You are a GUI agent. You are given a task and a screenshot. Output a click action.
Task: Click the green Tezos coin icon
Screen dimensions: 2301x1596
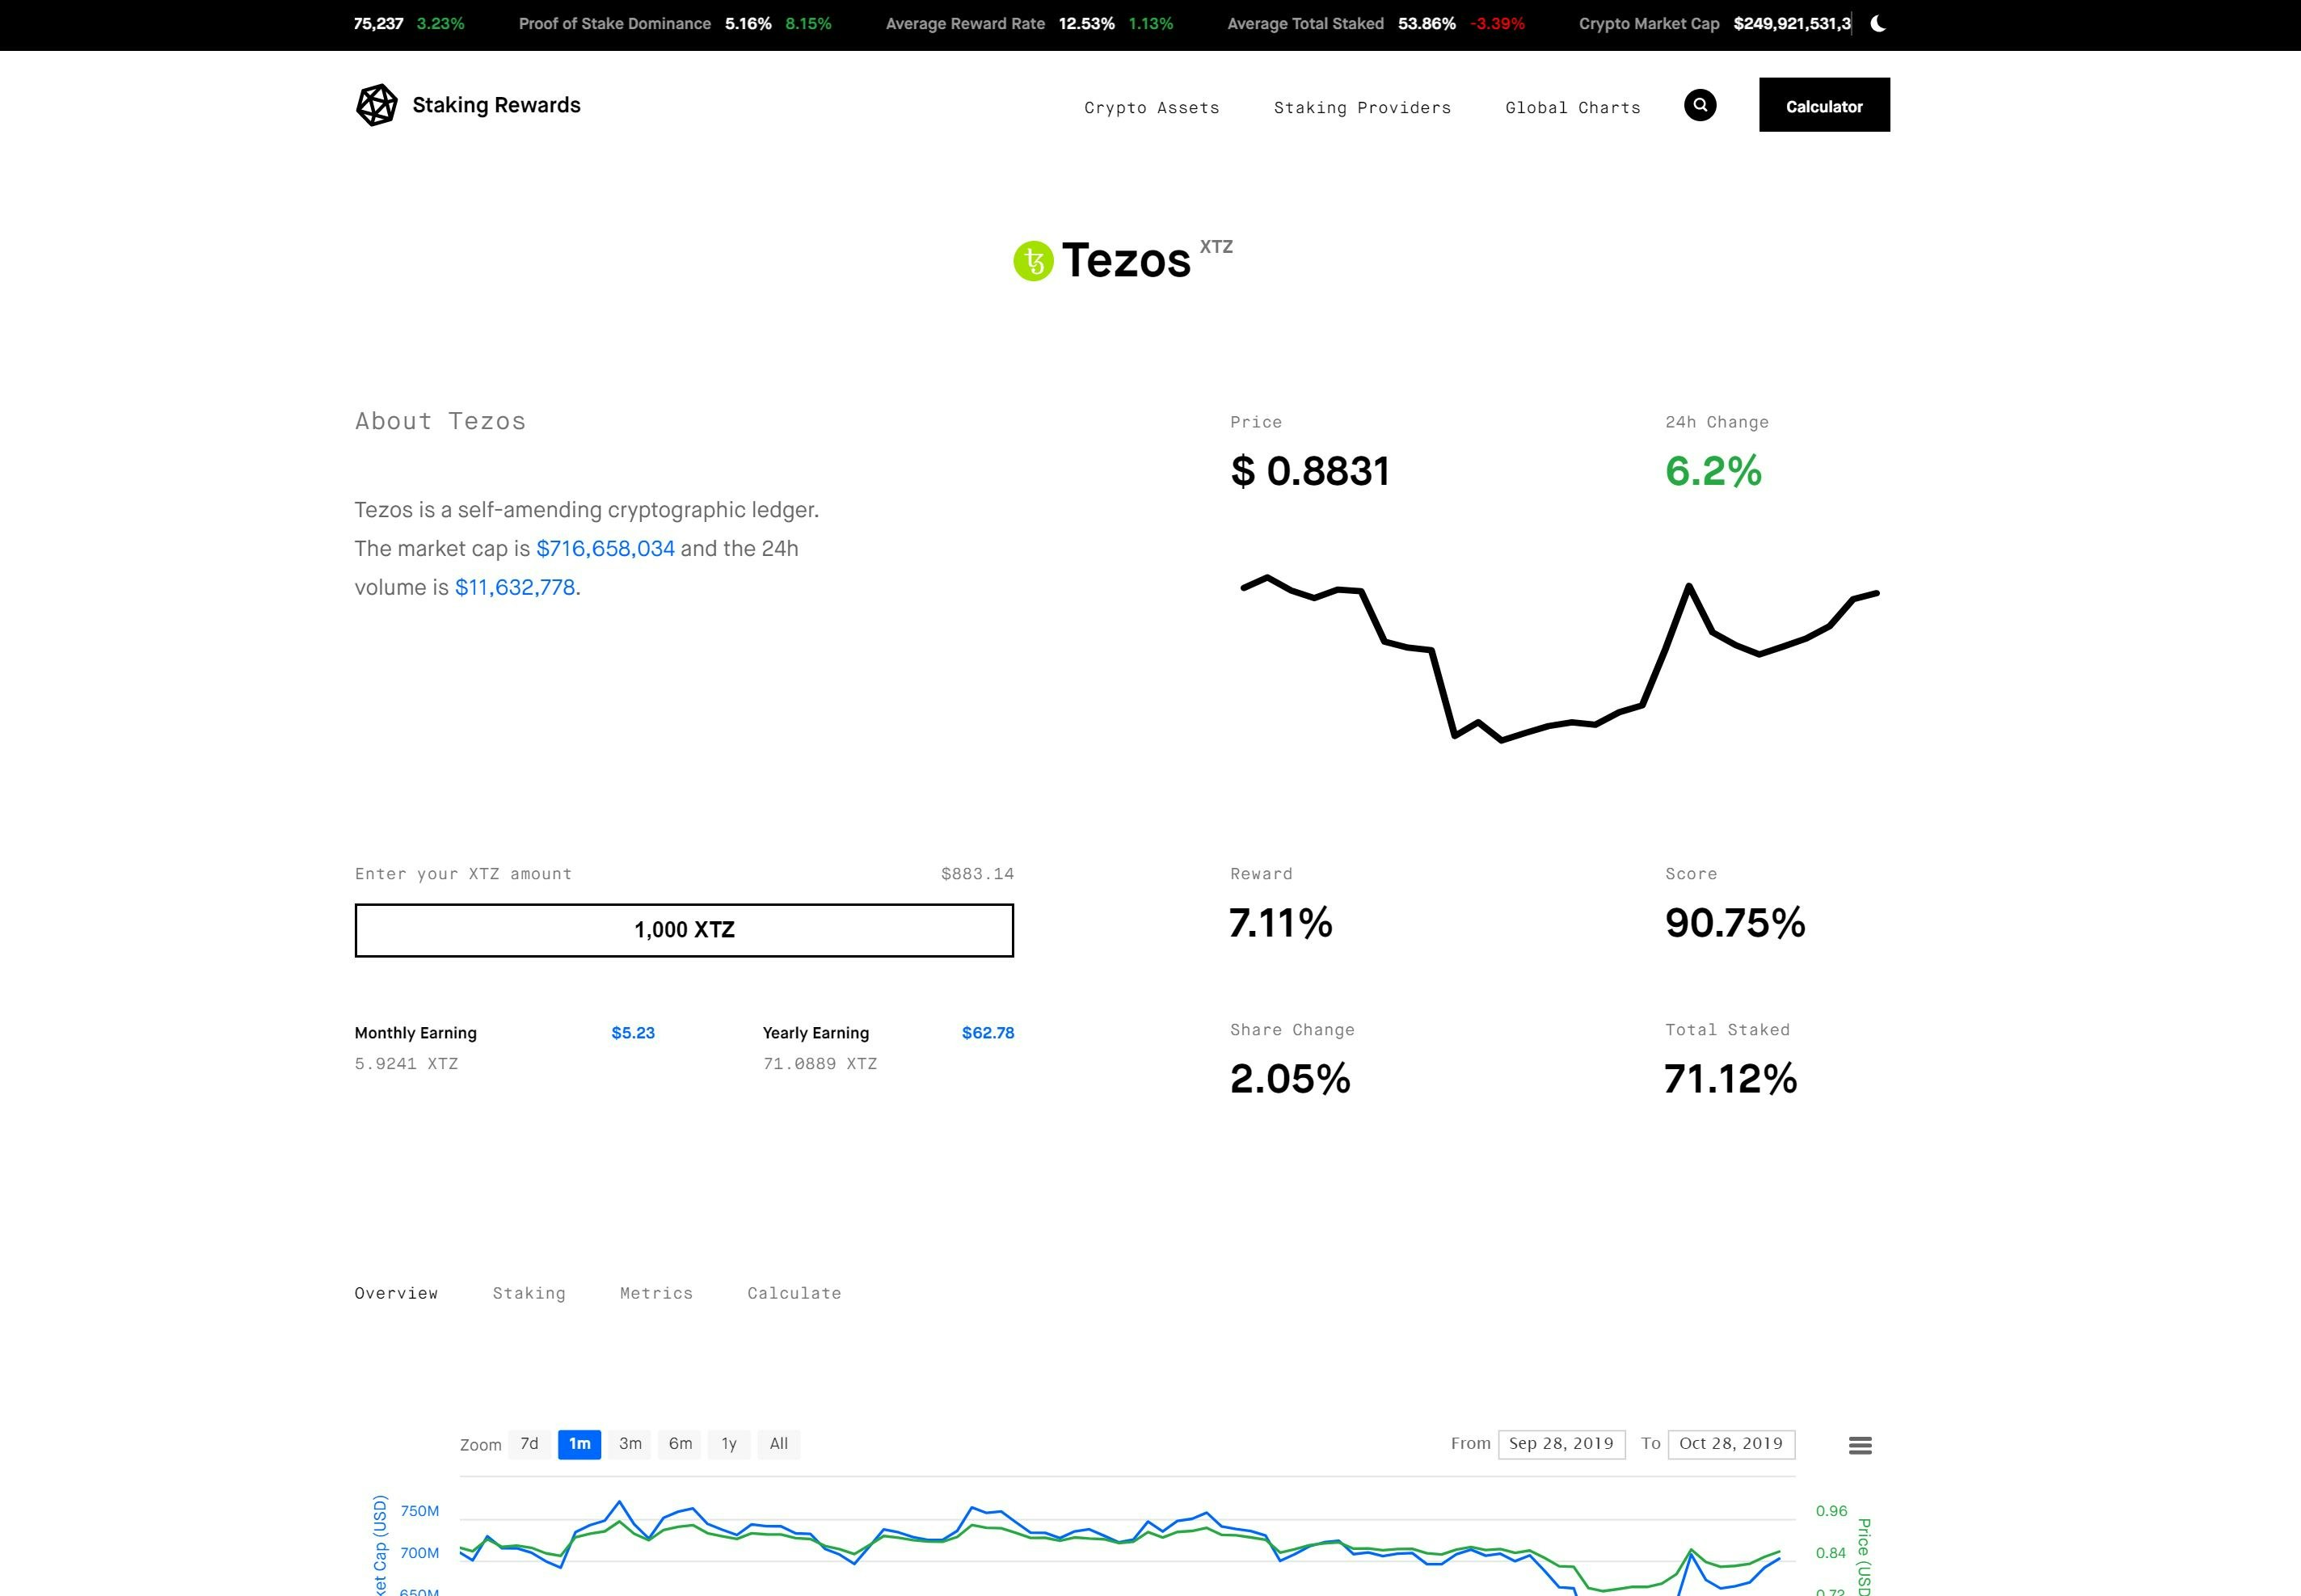[x=1033, y=261]
